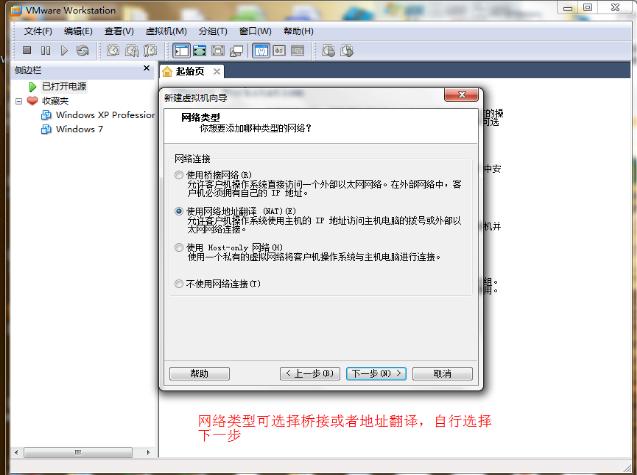This screenshot has height=475, width=637.
Task: Click the 上一步 back button
Action: click(310, 374)
